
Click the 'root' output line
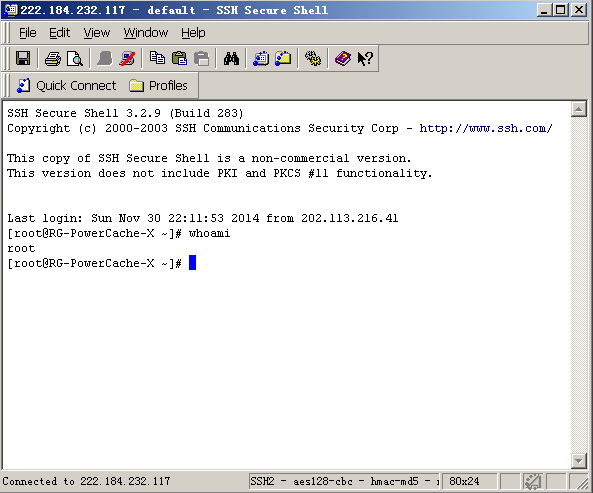tap(21, 248)
